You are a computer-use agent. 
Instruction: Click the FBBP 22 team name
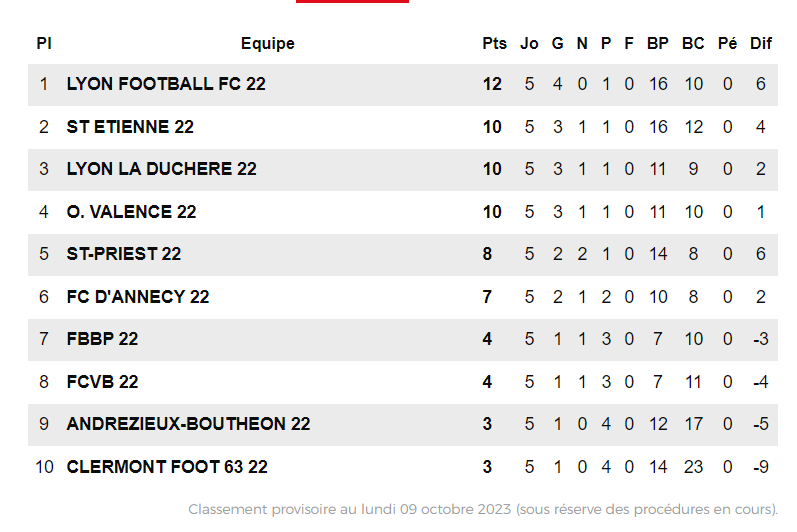(102, 339)
